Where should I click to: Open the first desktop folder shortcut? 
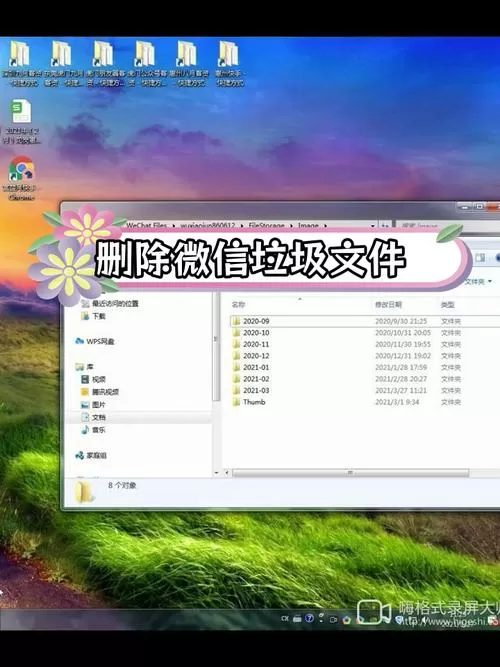coord(20,64)
